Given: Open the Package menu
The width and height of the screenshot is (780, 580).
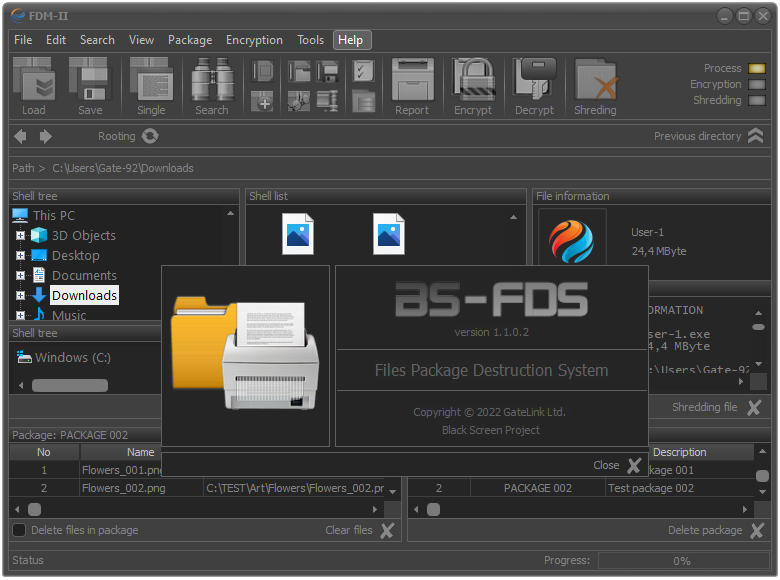Looking at the screenshot, I should coord(190,40).
